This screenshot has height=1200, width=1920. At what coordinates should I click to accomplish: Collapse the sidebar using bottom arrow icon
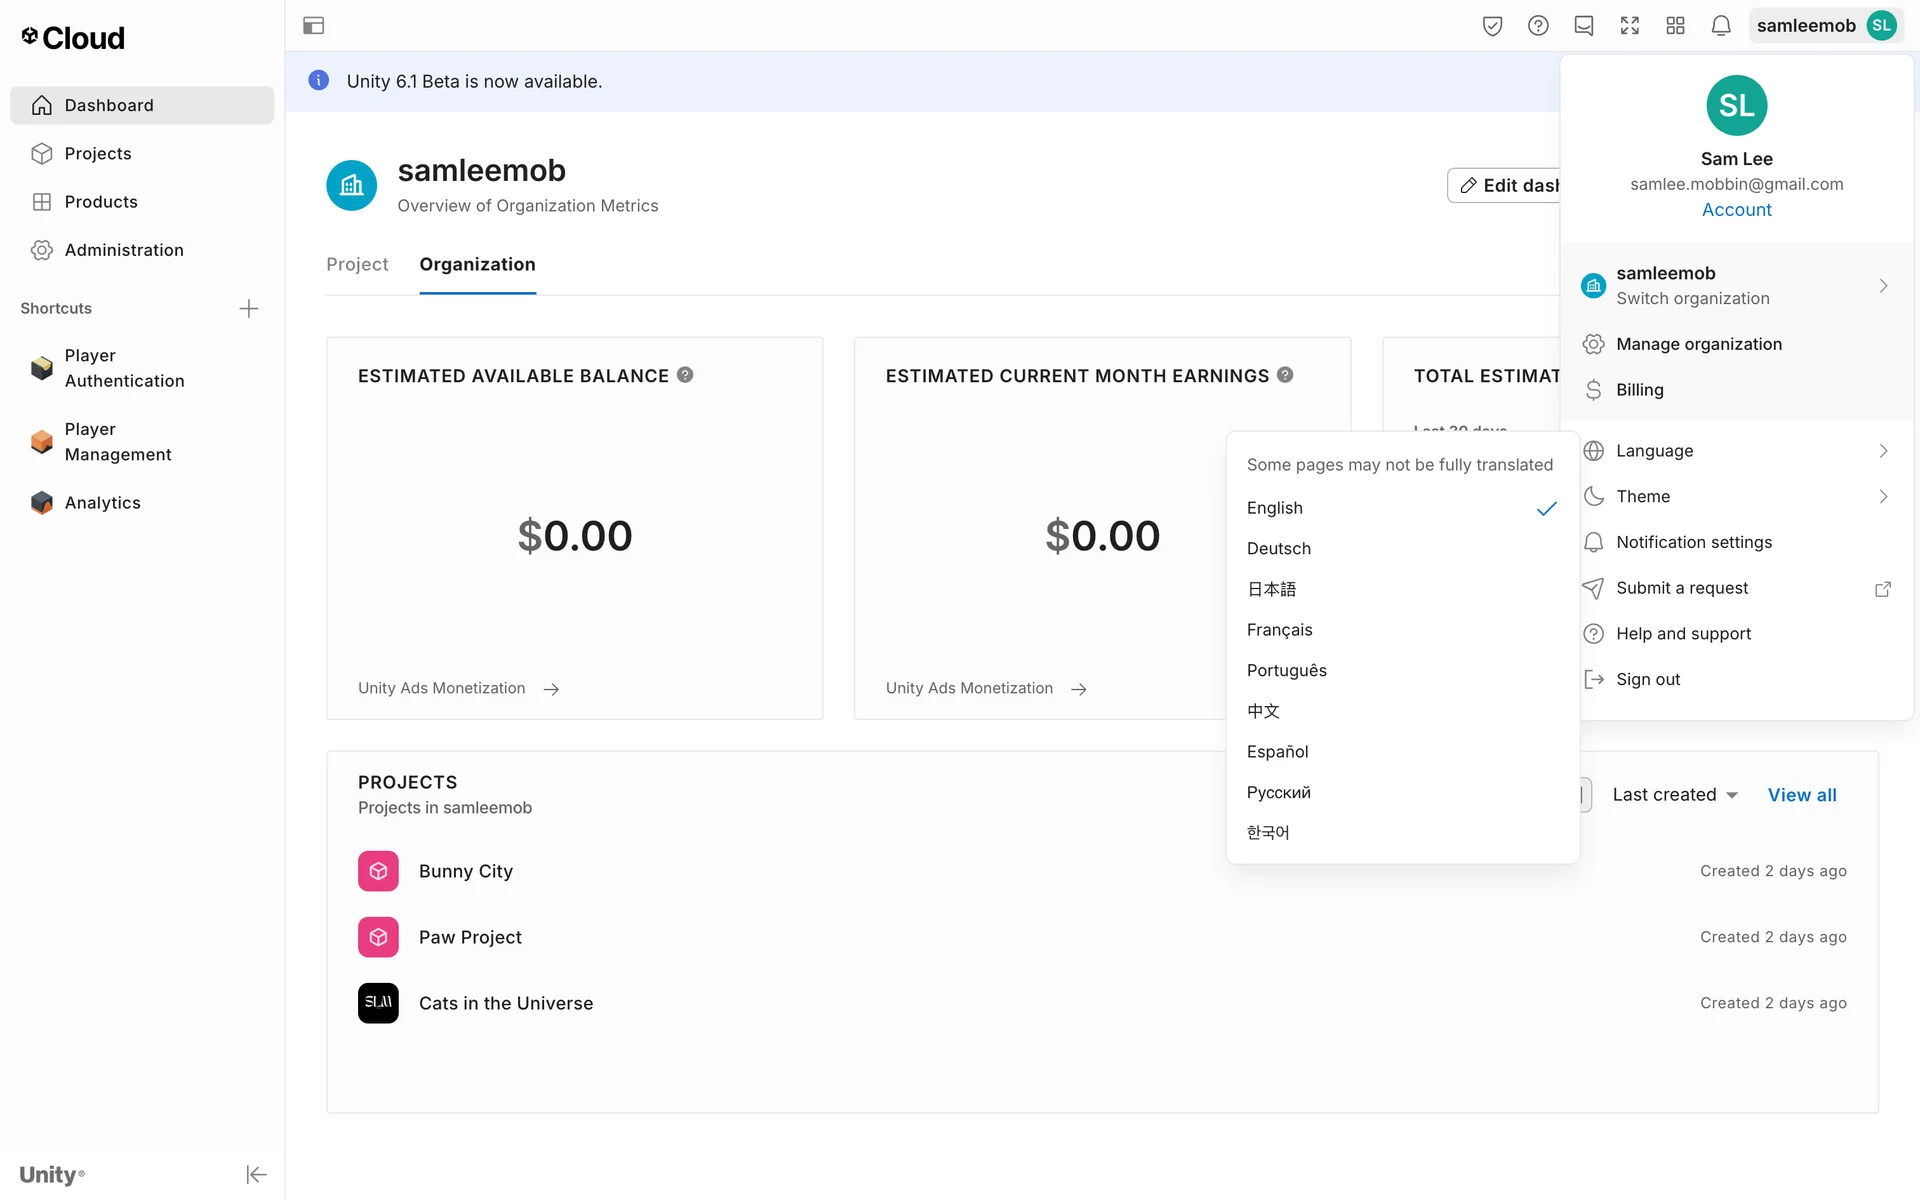tap(256, 1174)
